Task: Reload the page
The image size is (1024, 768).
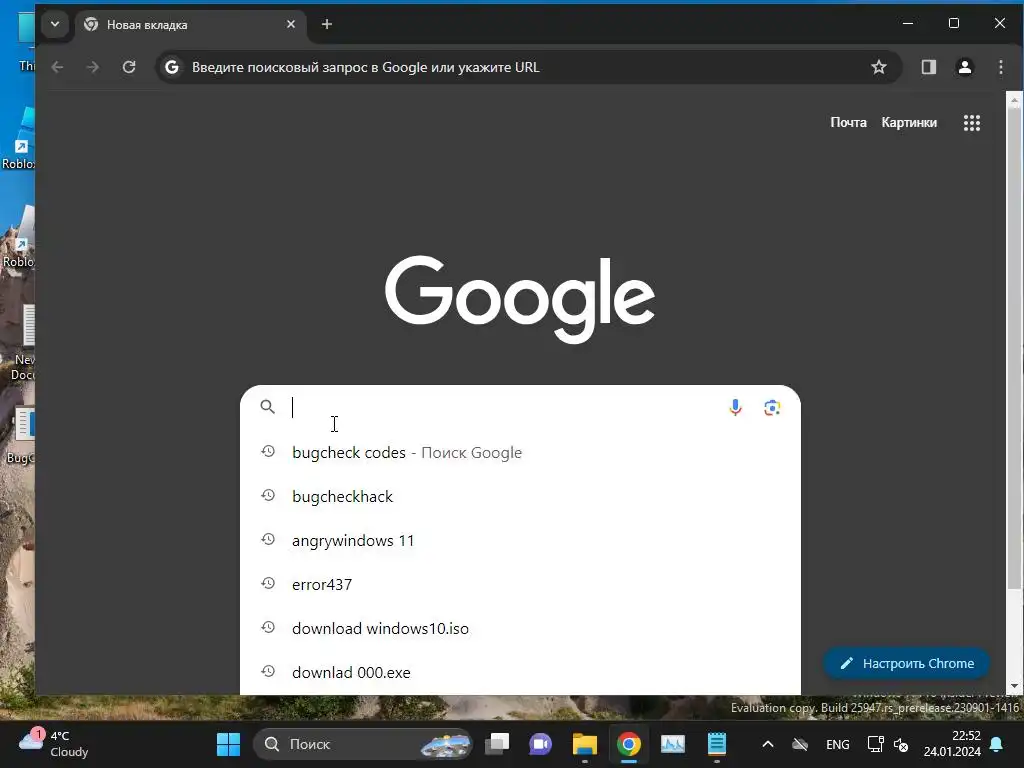Action: click(x=129, y=67)
